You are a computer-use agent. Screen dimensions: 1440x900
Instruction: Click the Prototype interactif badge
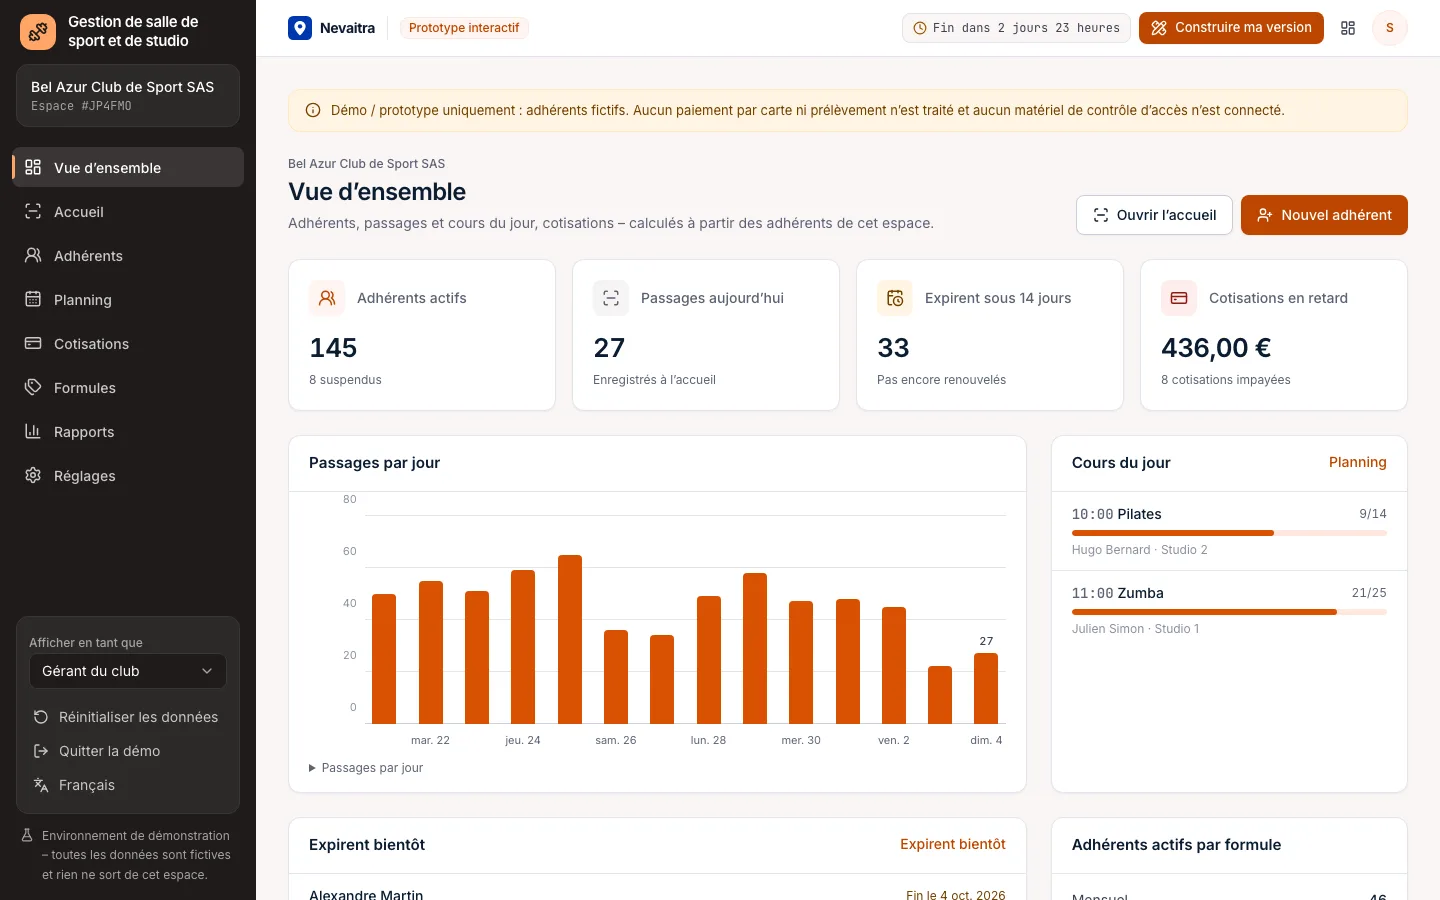(x=464, y=28)
